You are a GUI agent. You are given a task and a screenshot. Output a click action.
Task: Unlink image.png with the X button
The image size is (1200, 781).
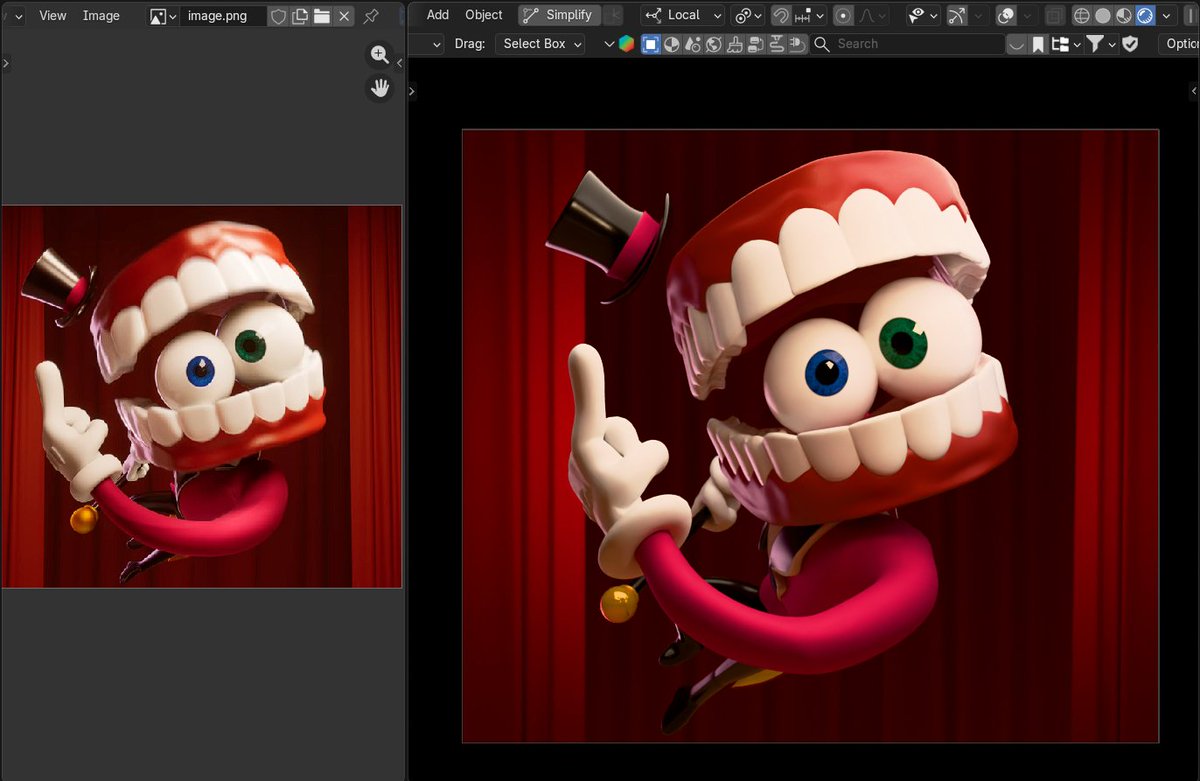344,16
